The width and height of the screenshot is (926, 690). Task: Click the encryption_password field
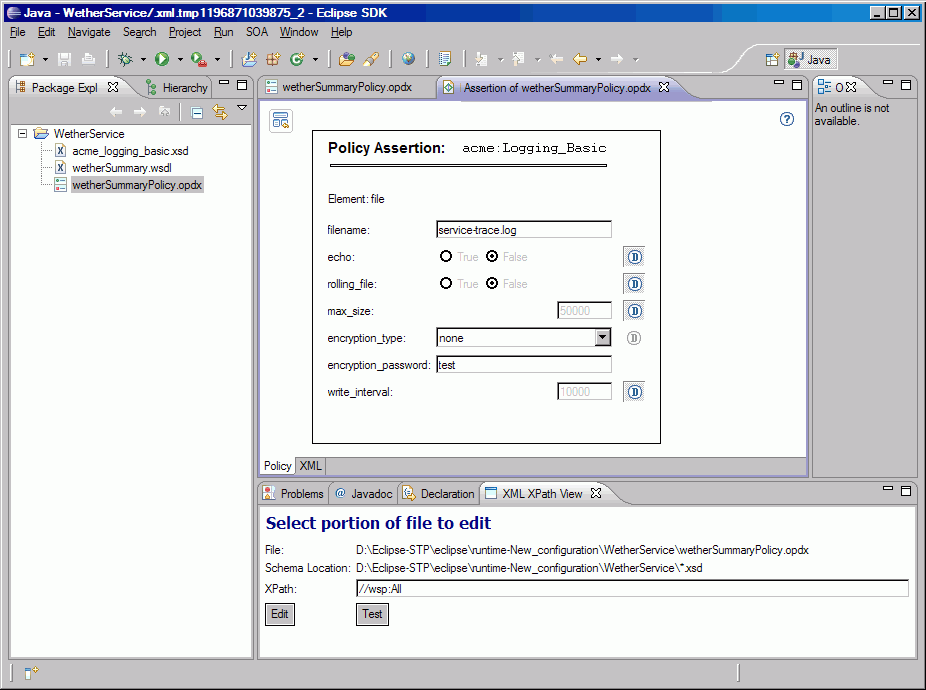click(524, 365)
